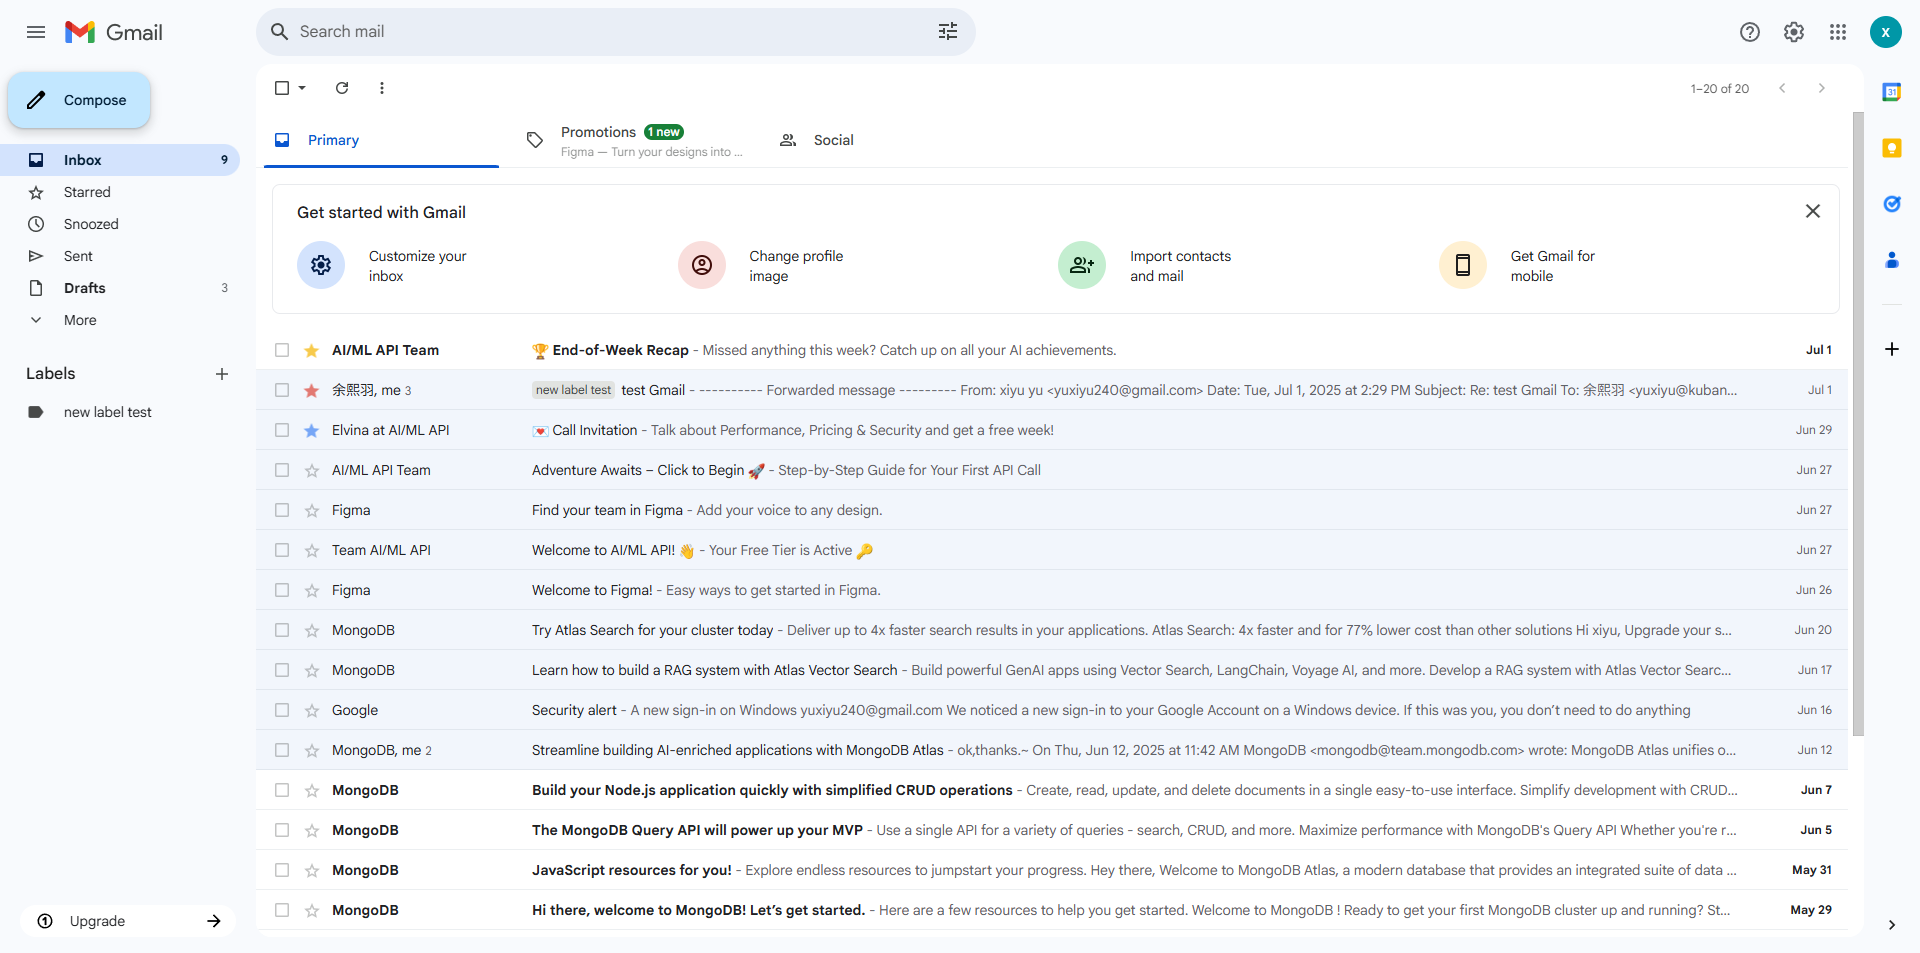Hide side panel chevron at bottom right
Screen dimensions: 1920x953
1892,925
